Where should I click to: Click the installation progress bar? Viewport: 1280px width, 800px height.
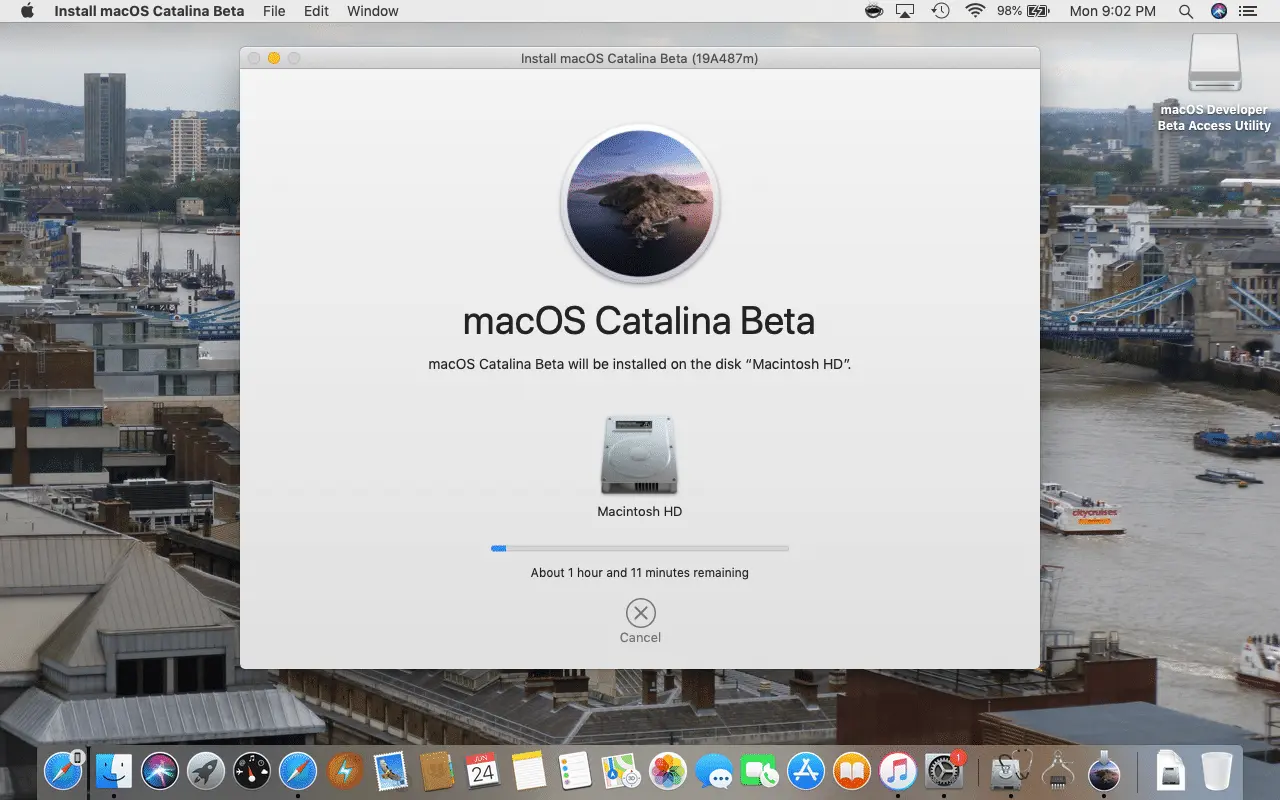640,548
